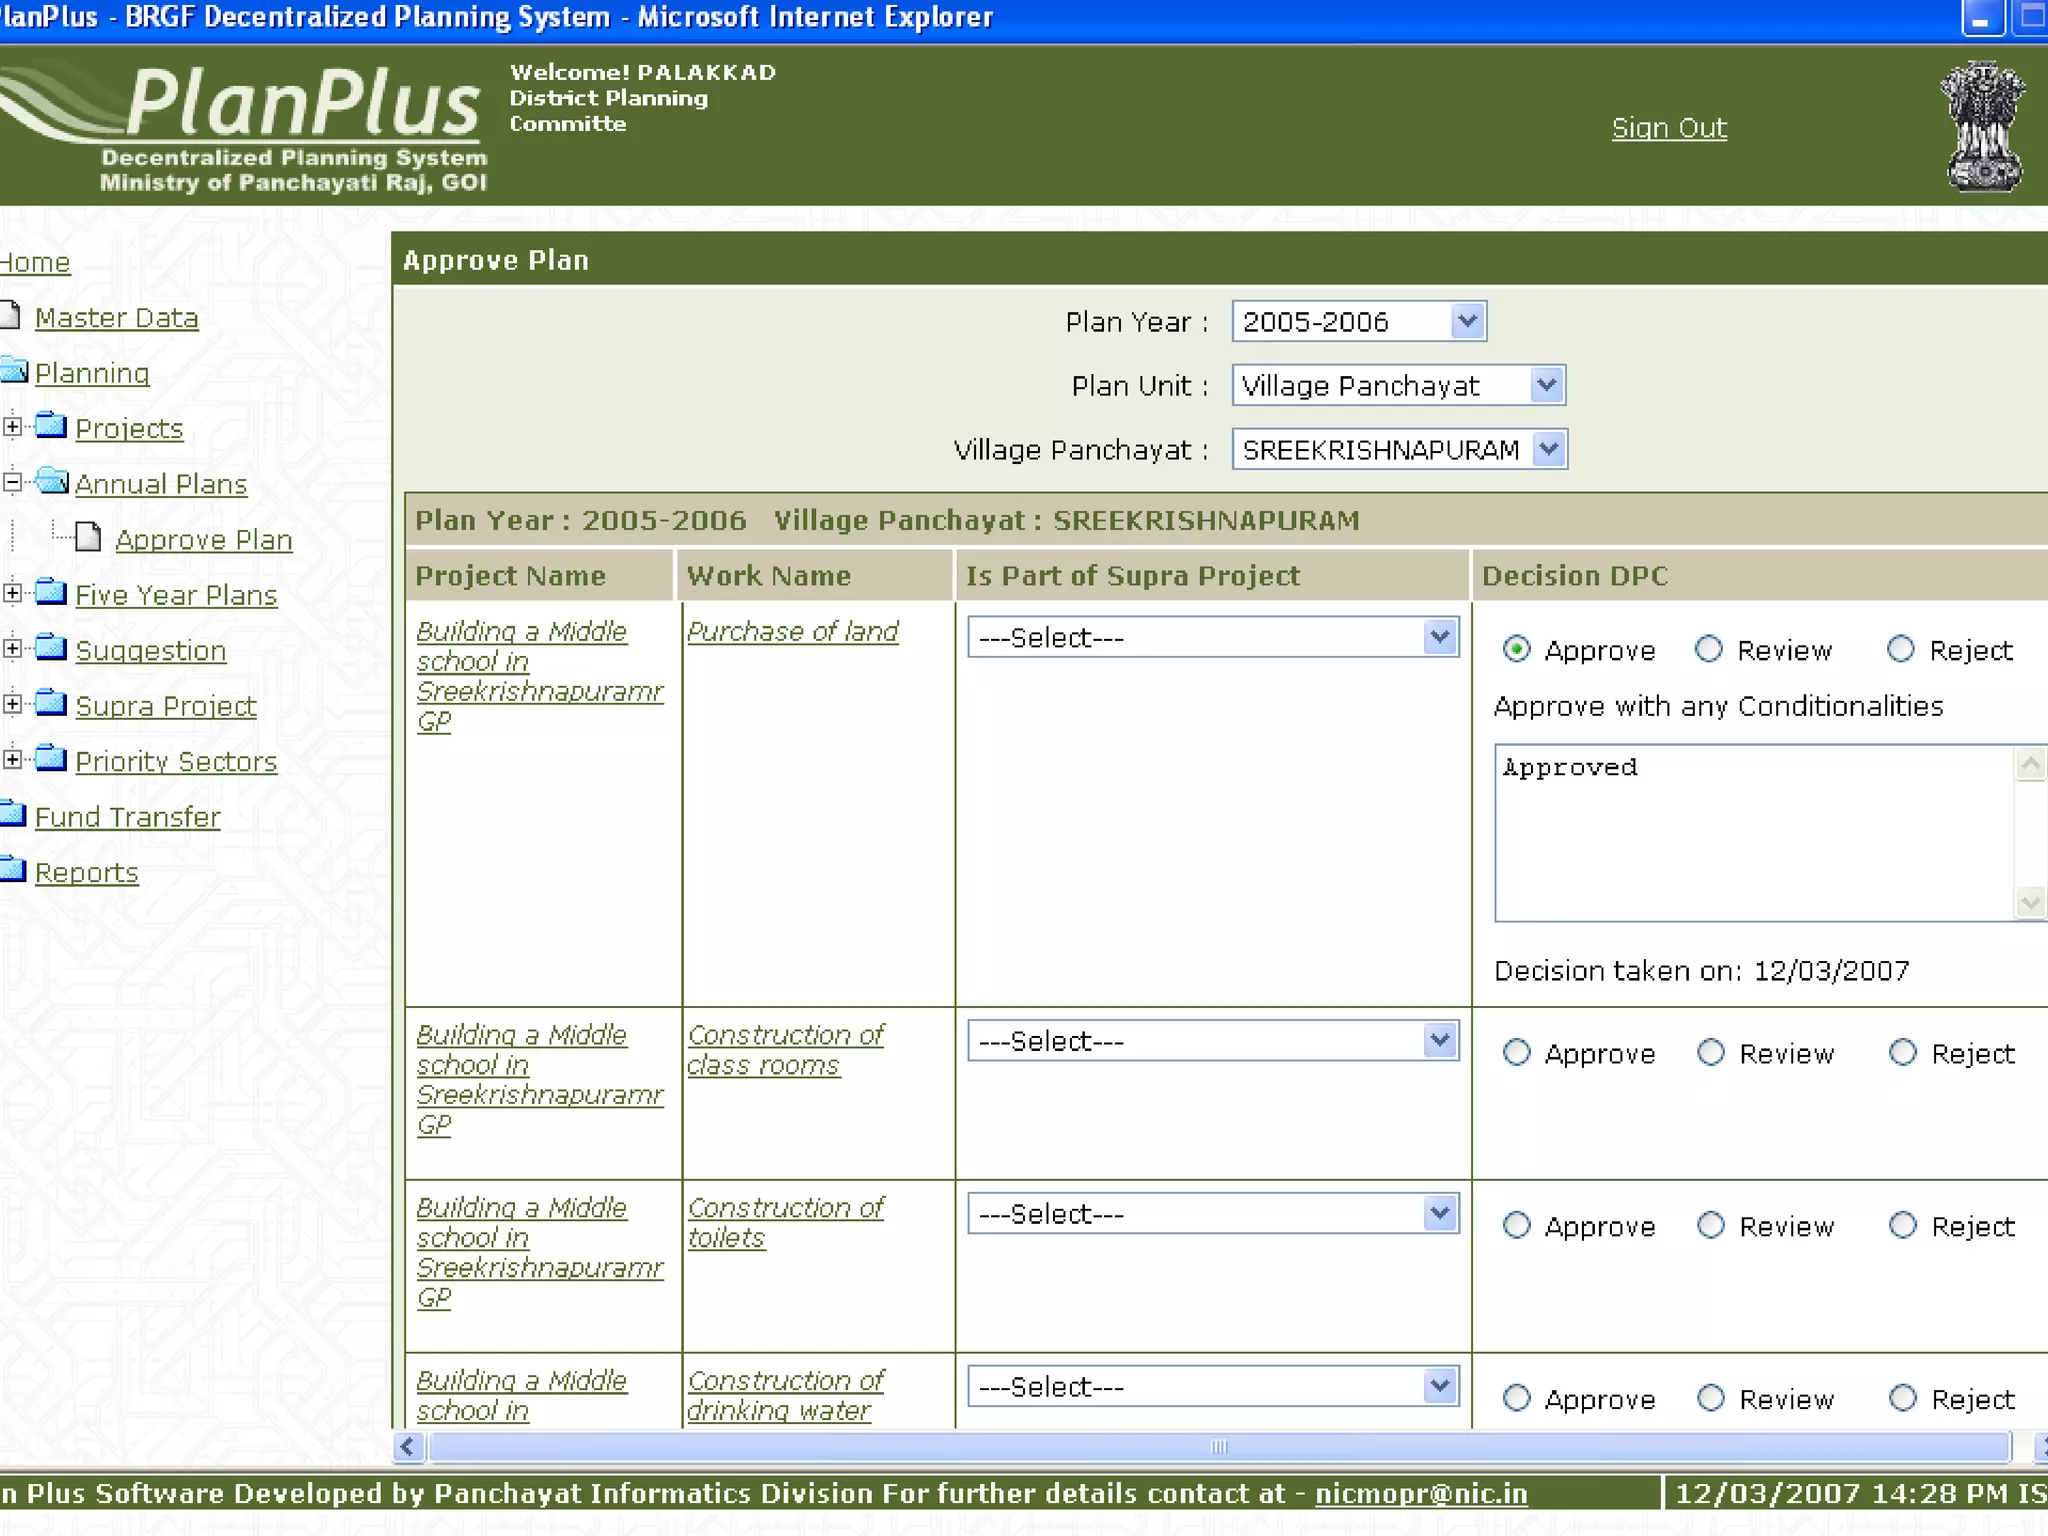Click the Priority Sectors folder icon

coord(51,759)
